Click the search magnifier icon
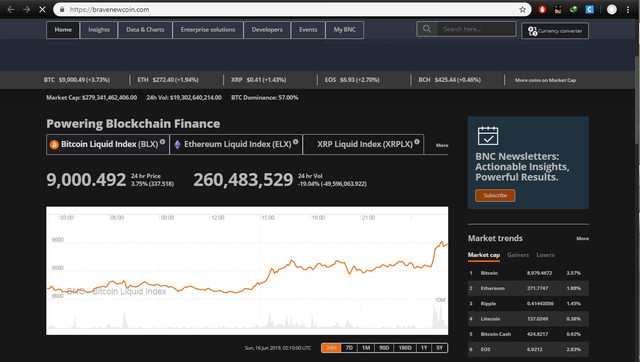640x362 pixels. click(x=427, y=29)
